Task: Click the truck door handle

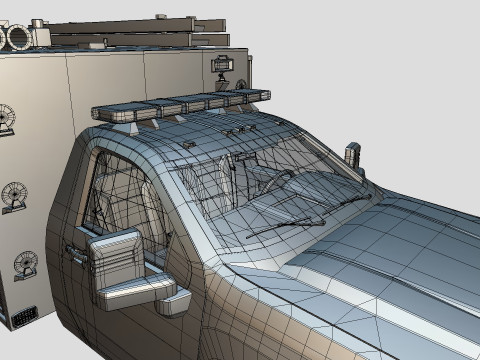Action: tap(76, 254)
